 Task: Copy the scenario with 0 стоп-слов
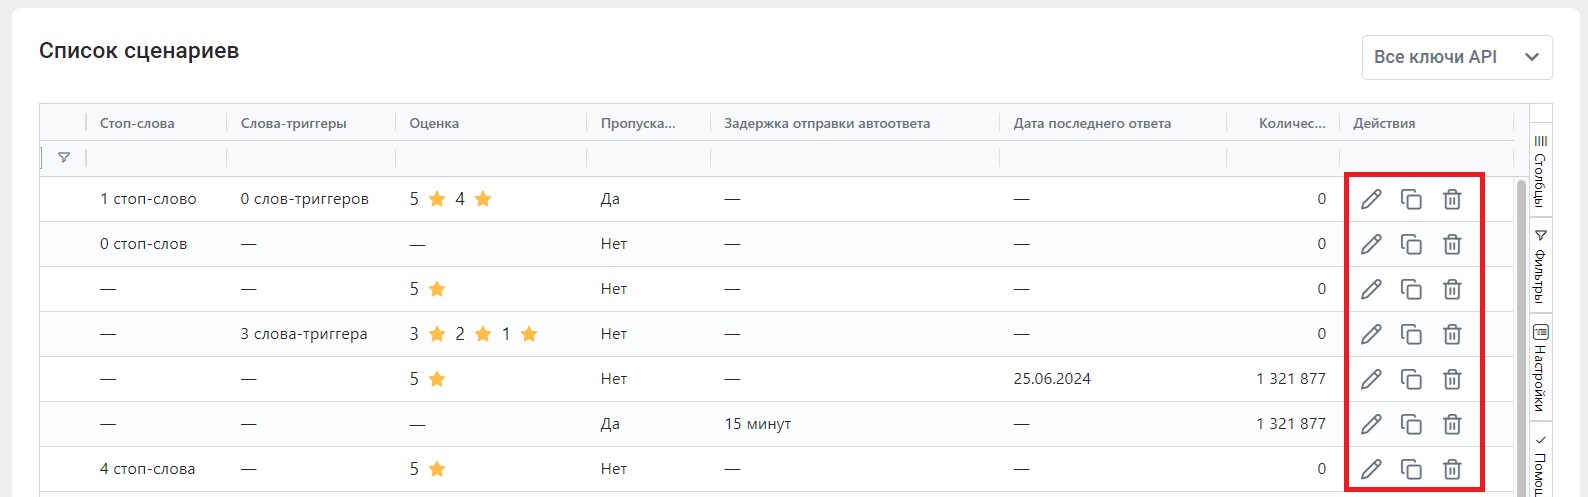(x=1411, y=244)
